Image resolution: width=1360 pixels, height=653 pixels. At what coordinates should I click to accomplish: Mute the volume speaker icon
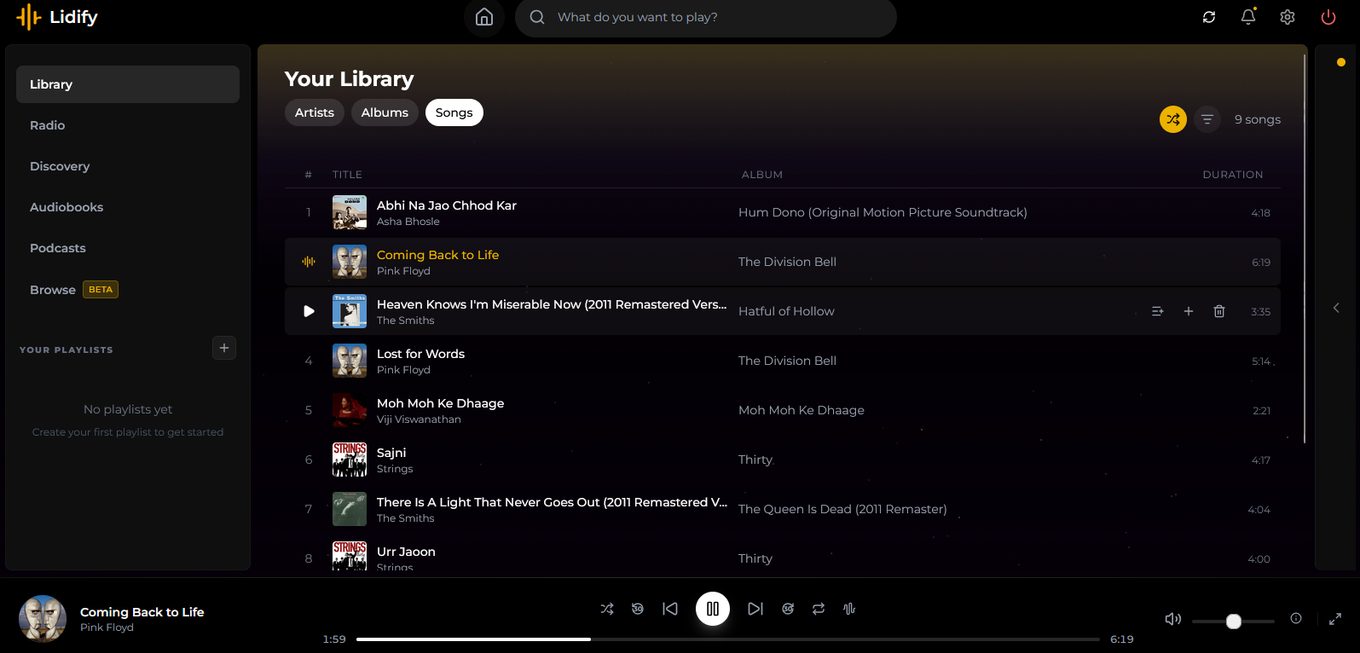[x=1173, y=619]
